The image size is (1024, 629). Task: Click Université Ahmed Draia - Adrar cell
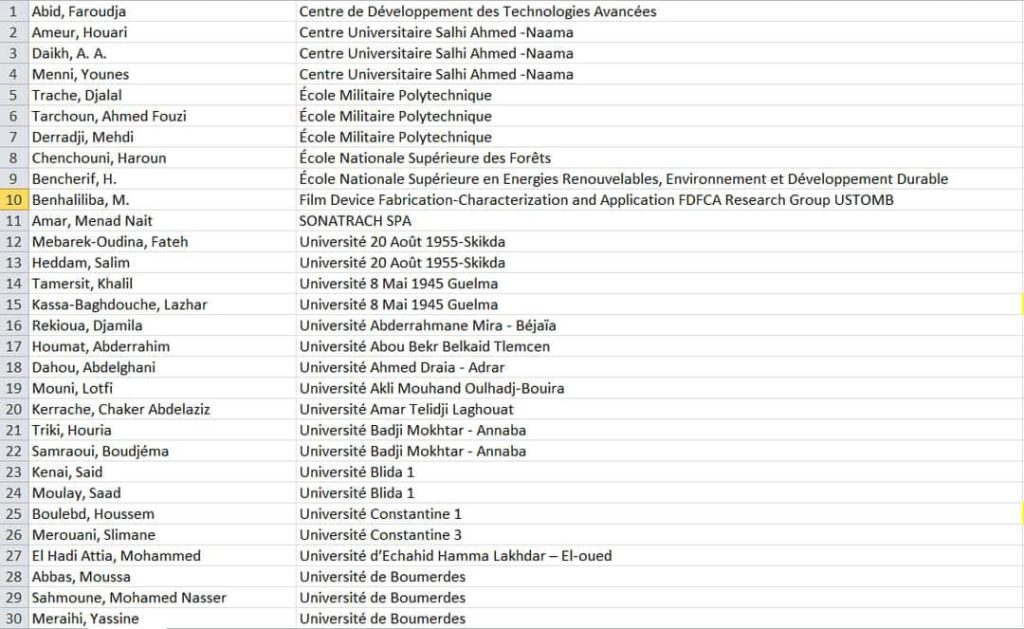click(659, 367)
